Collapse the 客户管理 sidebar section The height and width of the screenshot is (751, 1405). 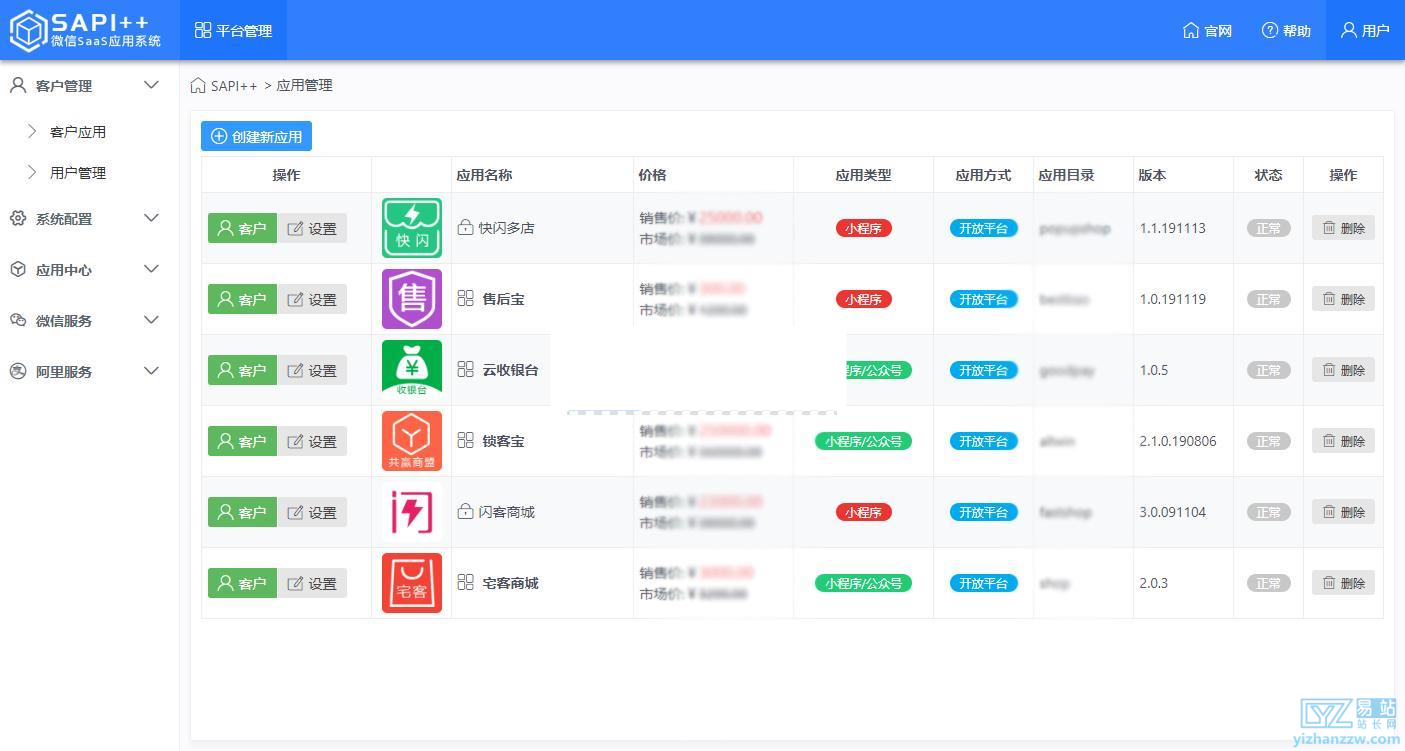(x=85, y=85)
